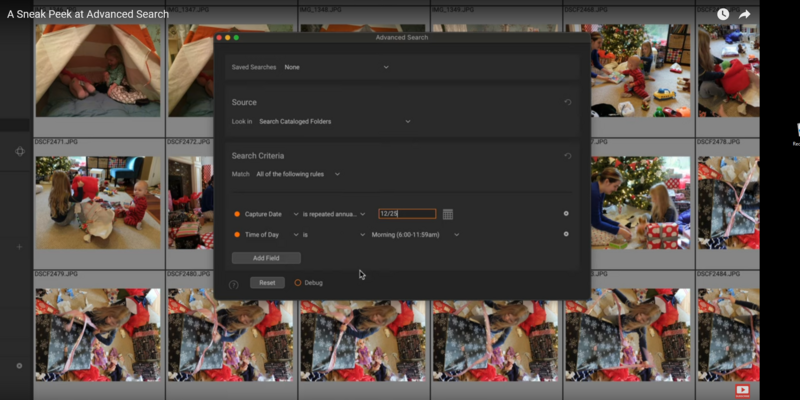
Task: Open the Saved Searches dropdown
Action: [336, 67]
